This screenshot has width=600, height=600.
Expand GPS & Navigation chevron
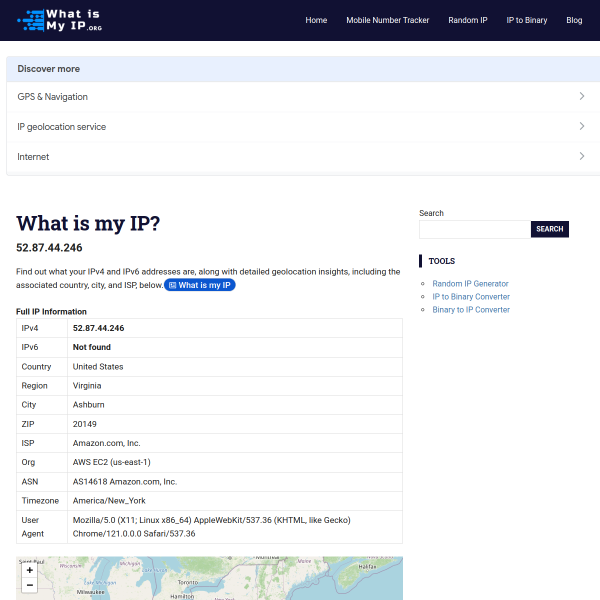click(x=582, y=96)
